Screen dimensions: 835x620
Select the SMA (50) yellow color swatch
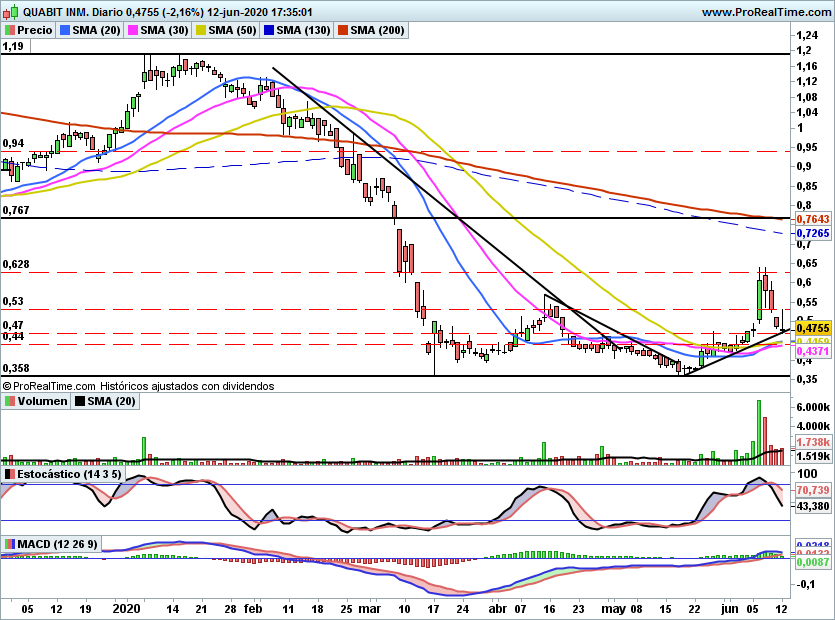click(x=201, y=30)
